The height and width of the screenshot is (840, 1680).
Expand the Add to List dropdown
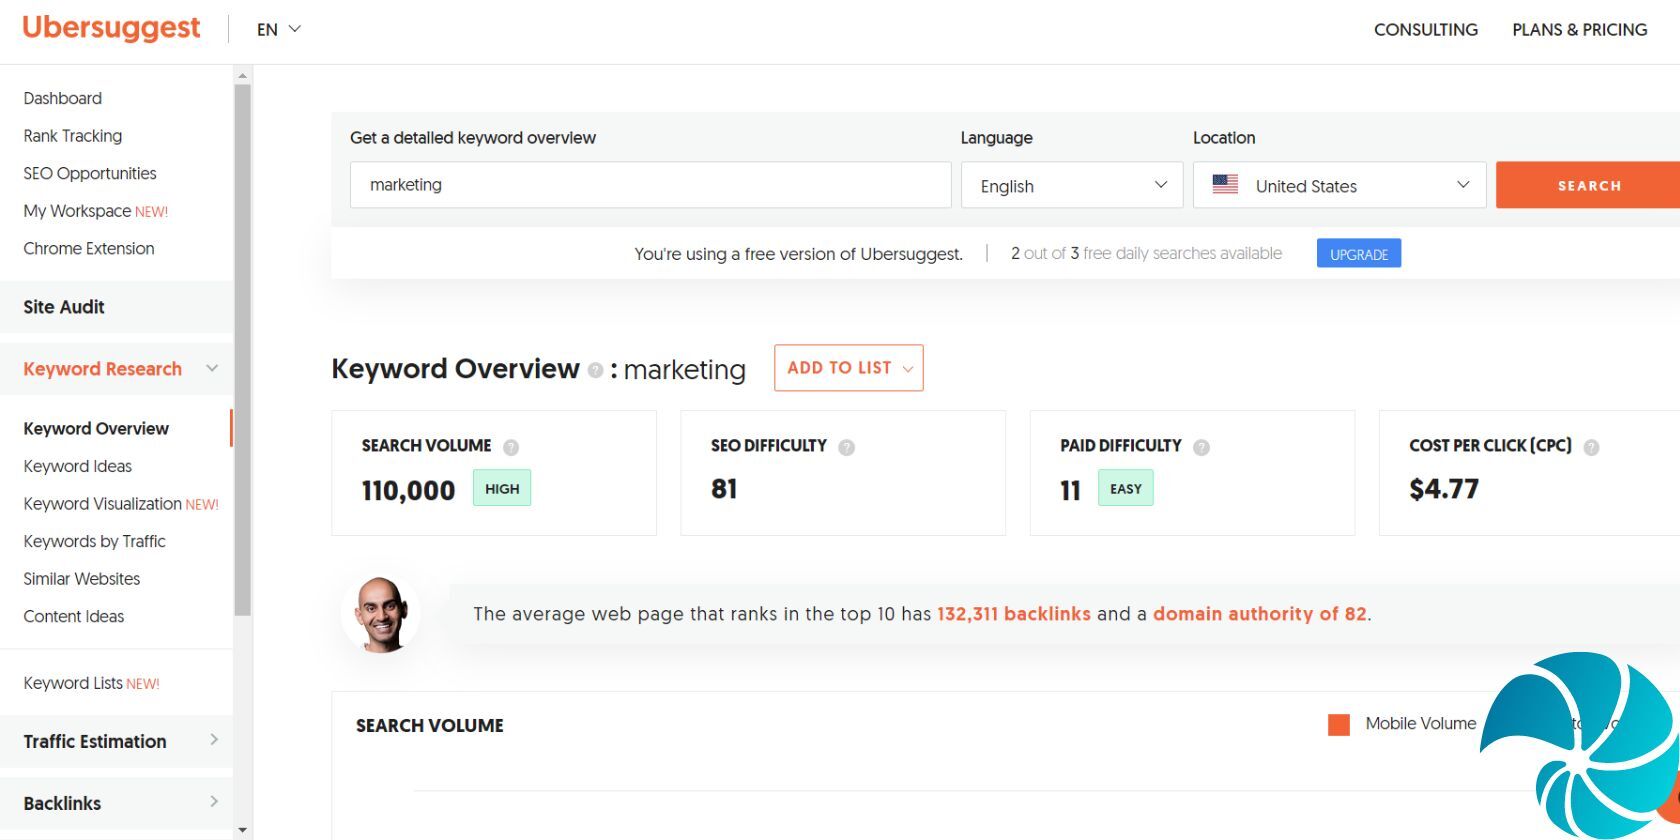click(848, 368)
